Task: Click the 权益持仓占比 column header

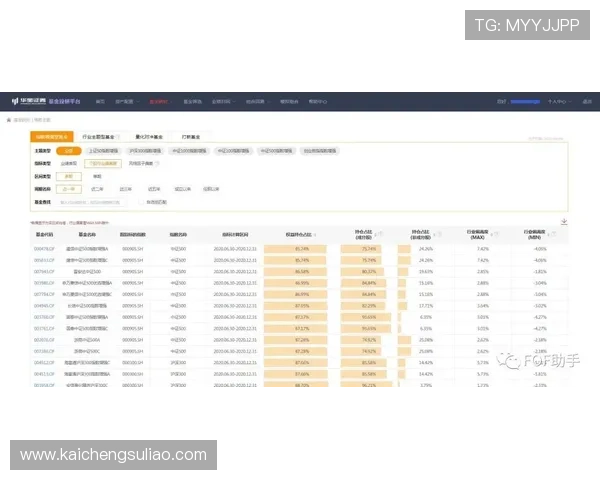Action: click(299, 234)
